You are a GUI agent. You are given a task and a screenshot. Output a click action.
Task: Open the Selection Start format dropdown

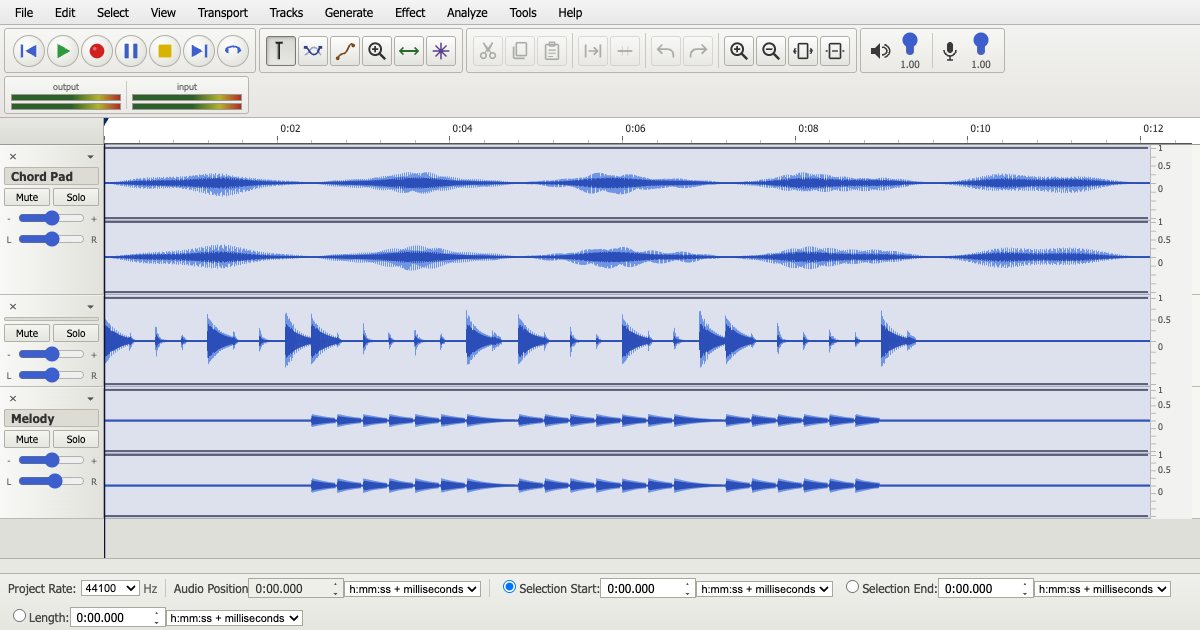[x=764, y=589]
